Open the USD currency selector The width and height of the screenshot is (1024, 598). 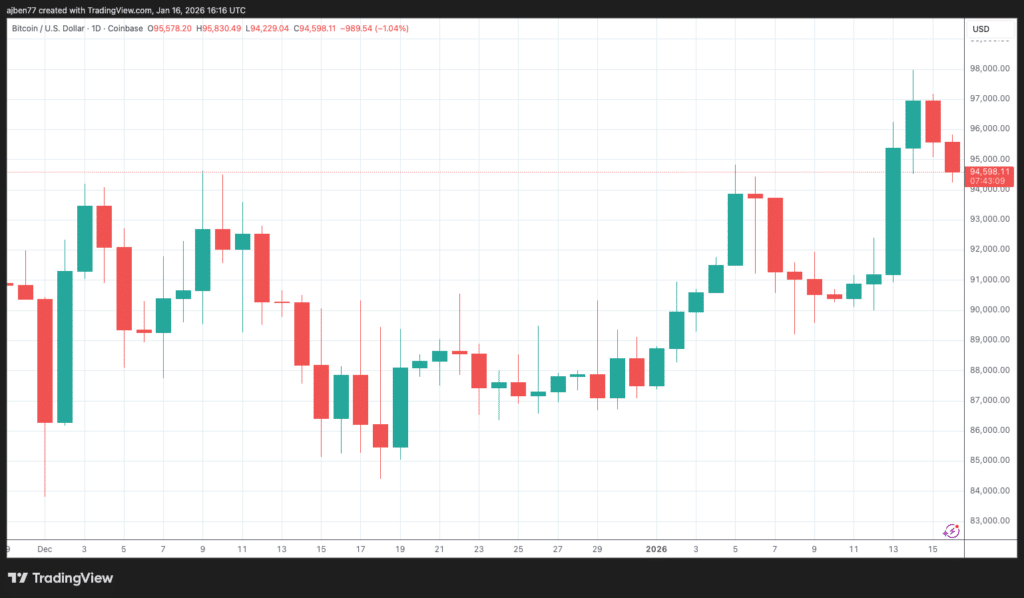tap(980, 28)
